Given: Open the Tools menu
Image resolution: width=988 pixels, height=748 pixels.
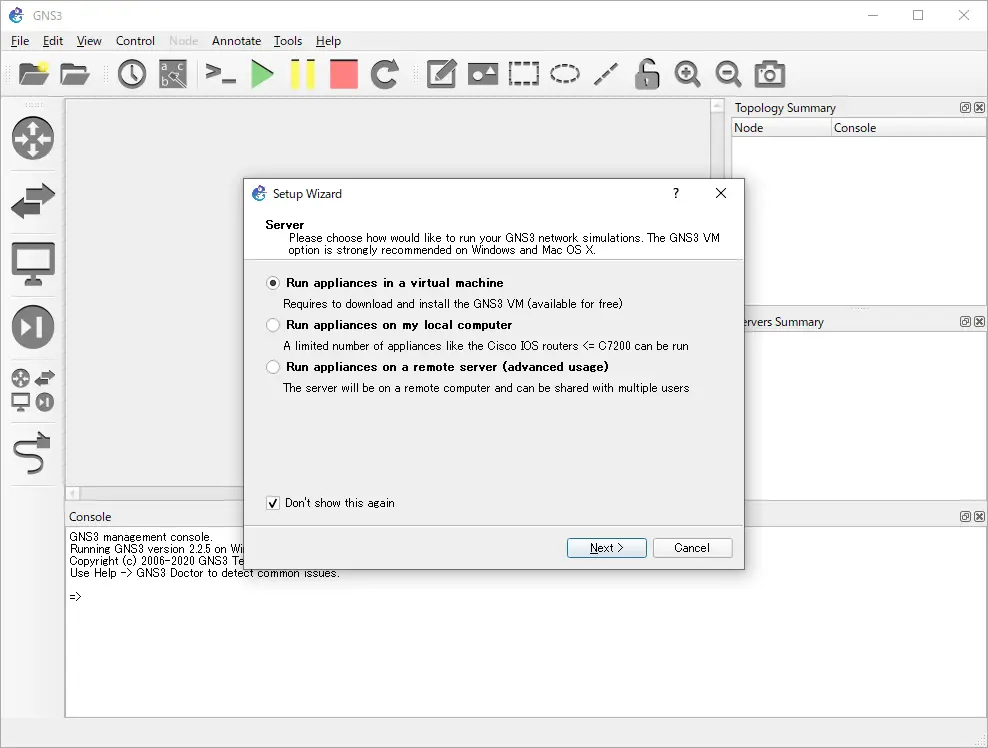Looking at the screenshot, I should (288, 41).
